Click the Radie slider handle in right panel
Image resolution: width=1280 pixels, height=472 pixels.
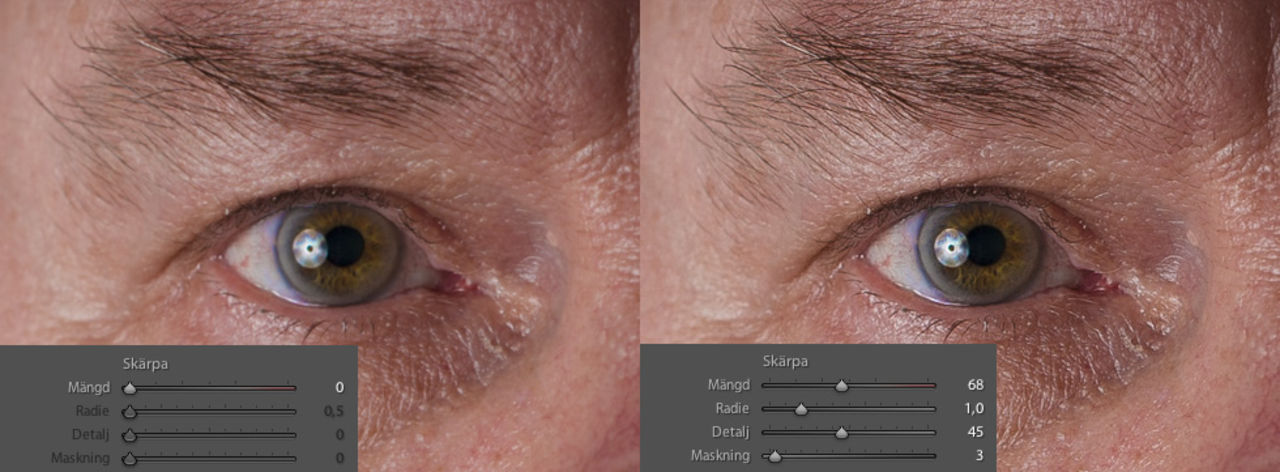[801, 409]
